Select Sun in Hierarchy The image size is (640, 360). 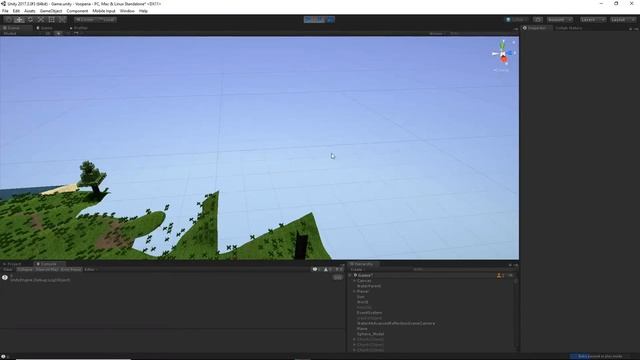pyautogui.click(x=360, y=297)
